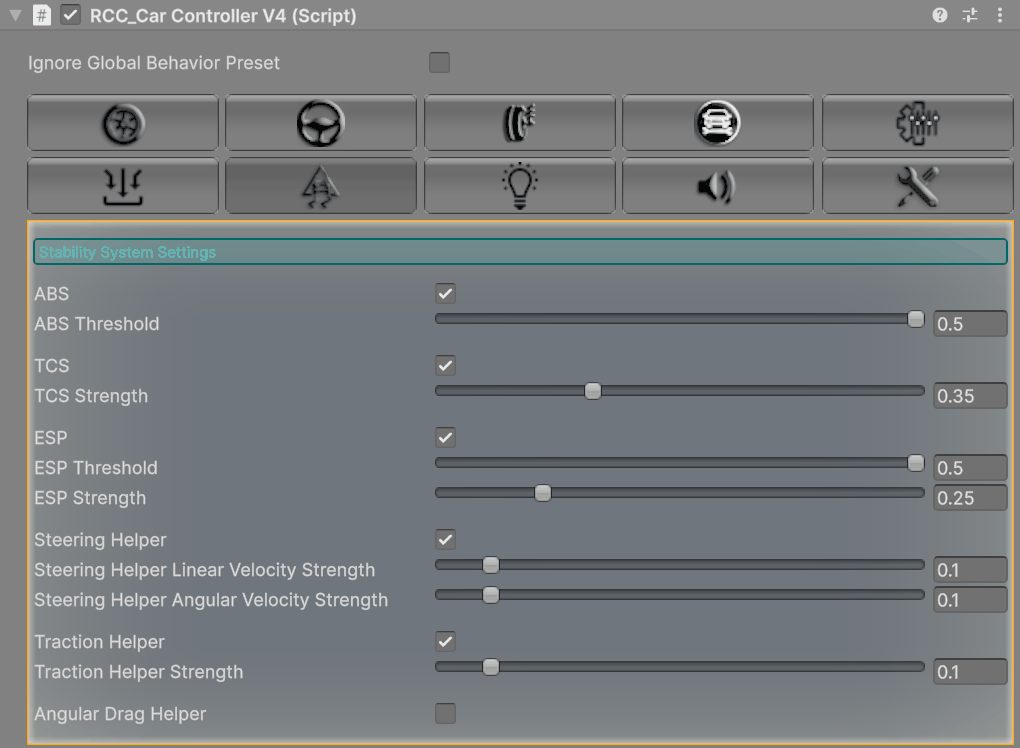Open the Wheels settings tab icon
1020x748 pixels.
(x=123, y=123)
